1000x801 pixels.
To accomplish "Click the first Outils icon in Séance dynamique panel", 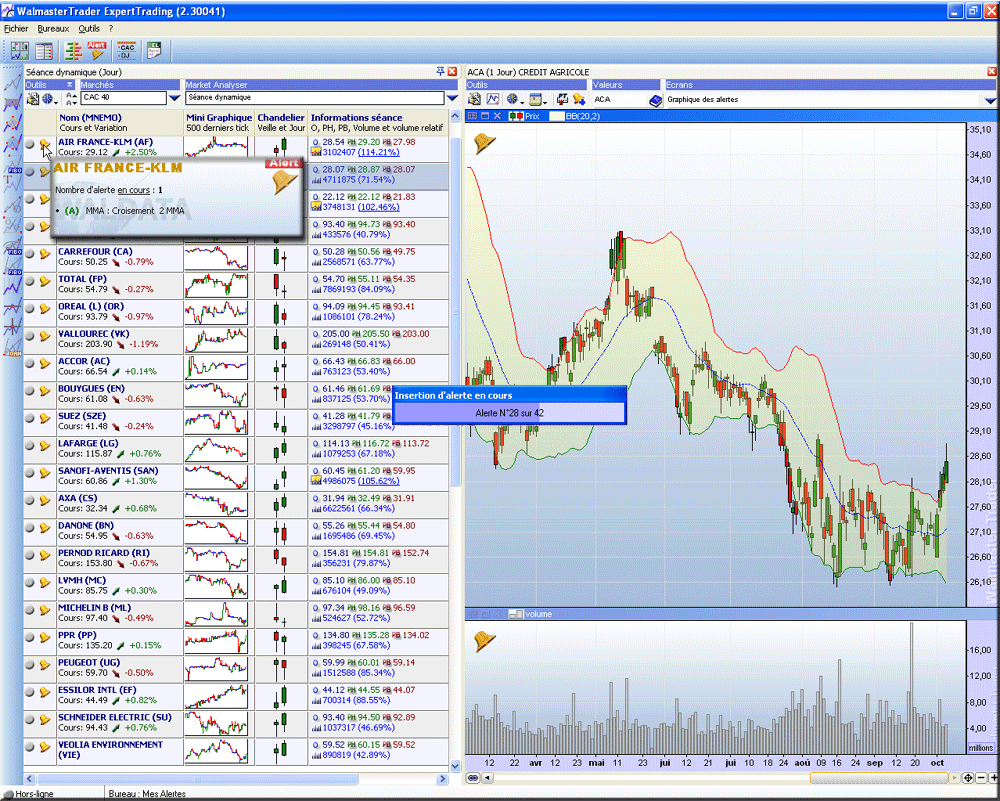I will (33, 99).
